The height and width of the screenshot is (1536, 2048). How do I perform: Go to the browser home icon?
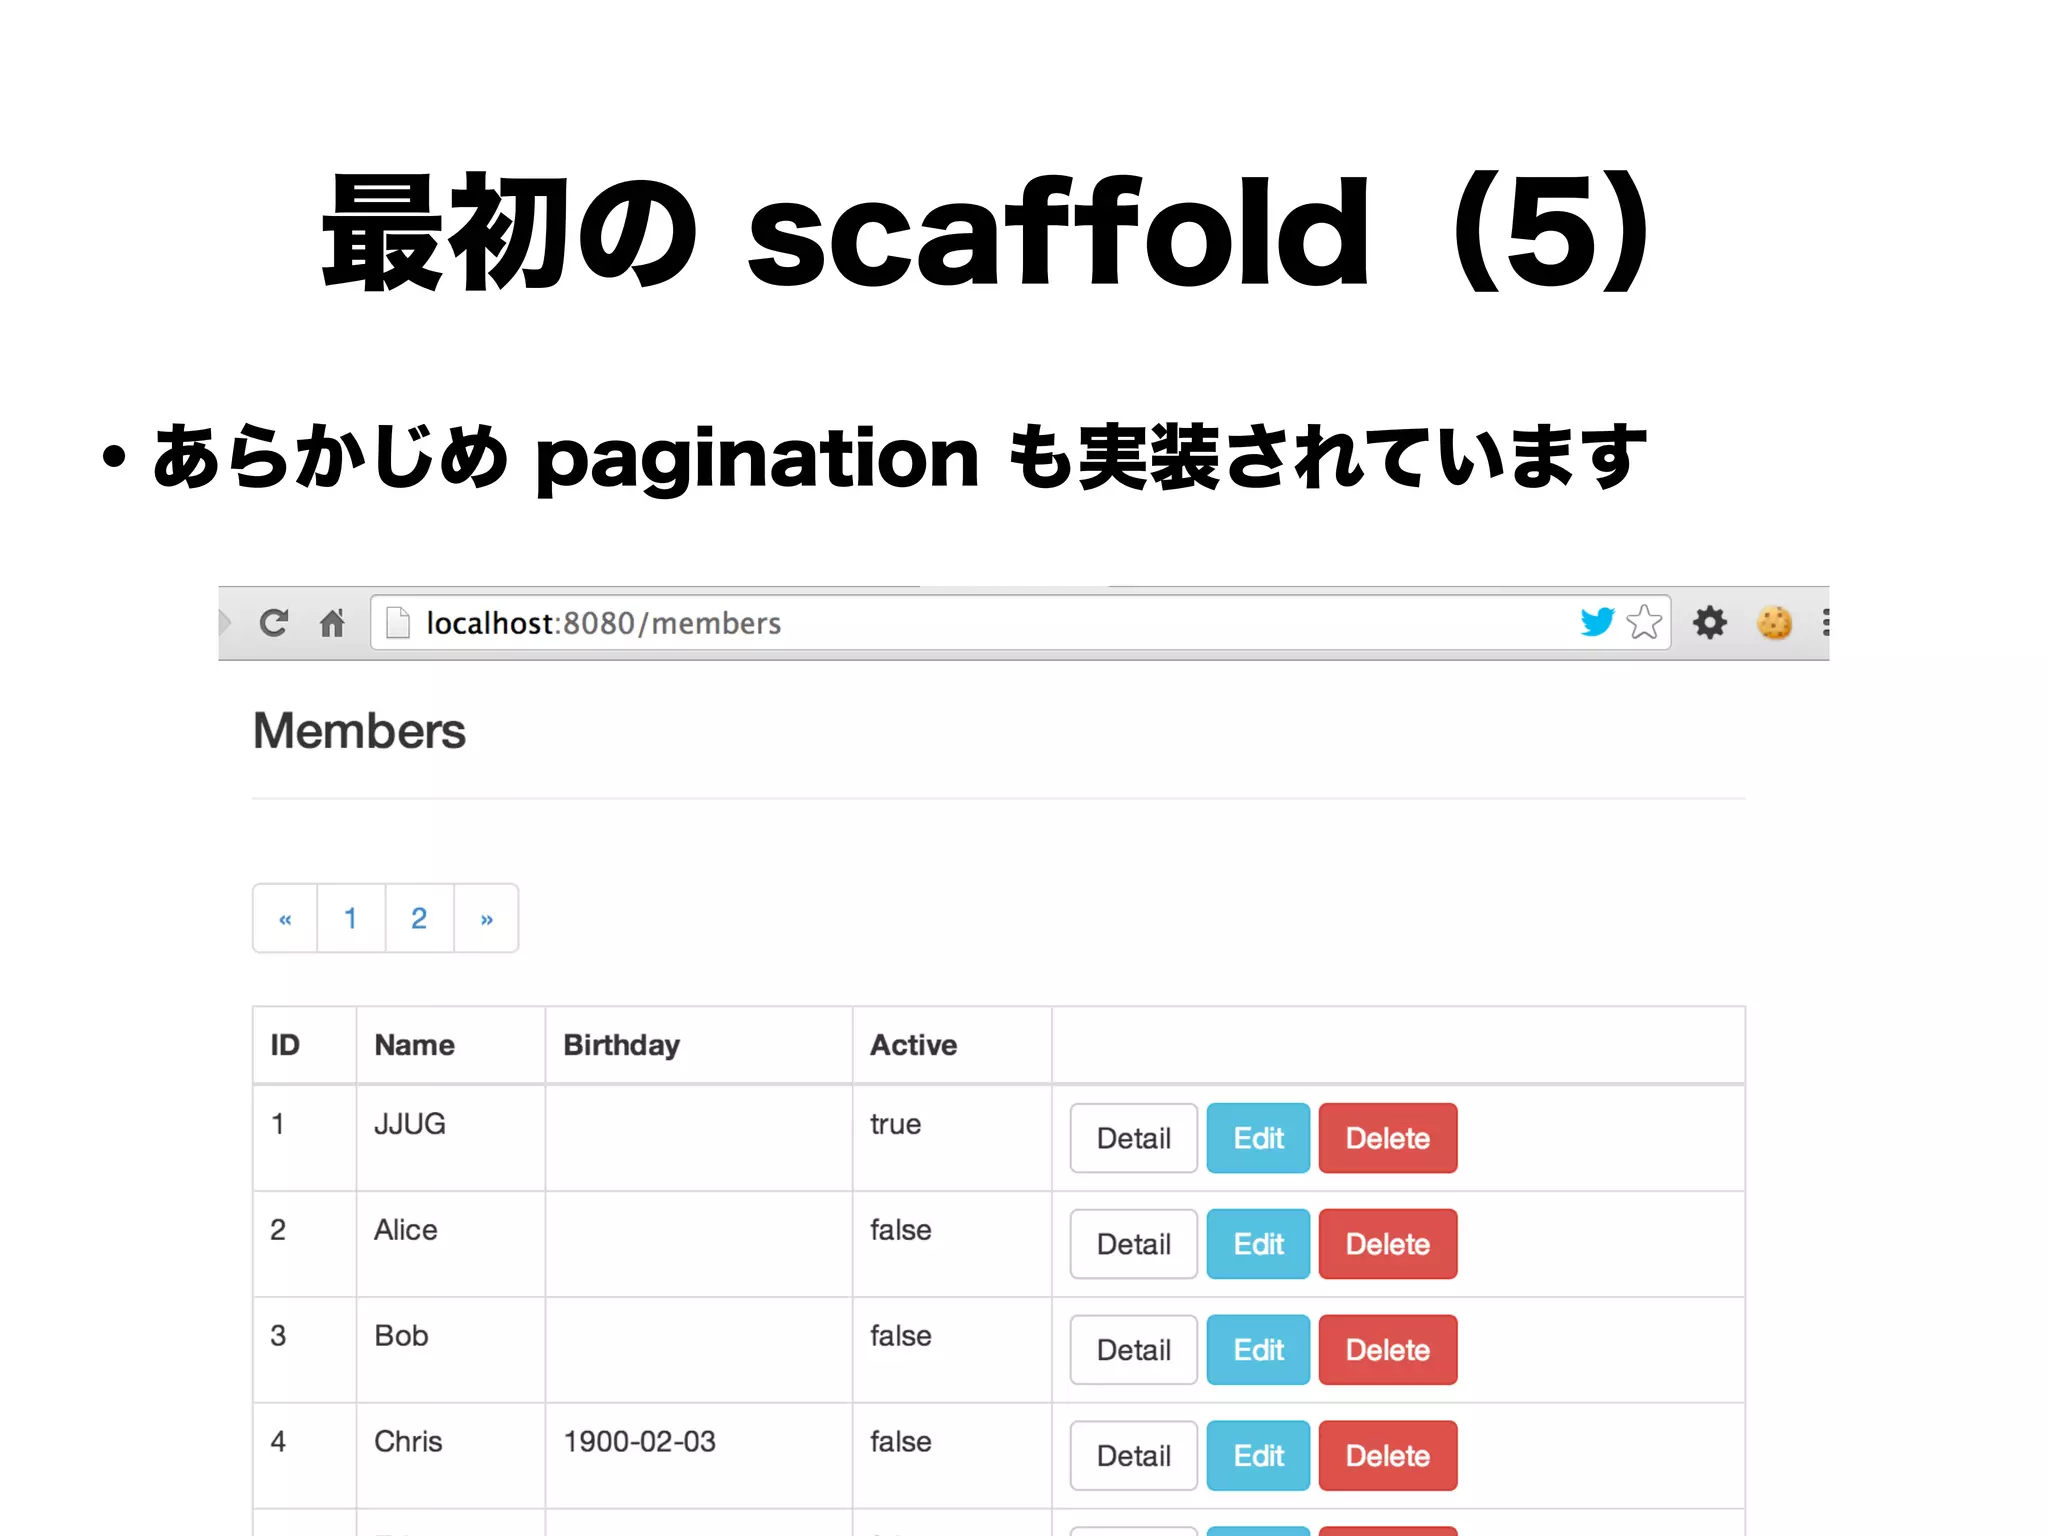[332, 623]
